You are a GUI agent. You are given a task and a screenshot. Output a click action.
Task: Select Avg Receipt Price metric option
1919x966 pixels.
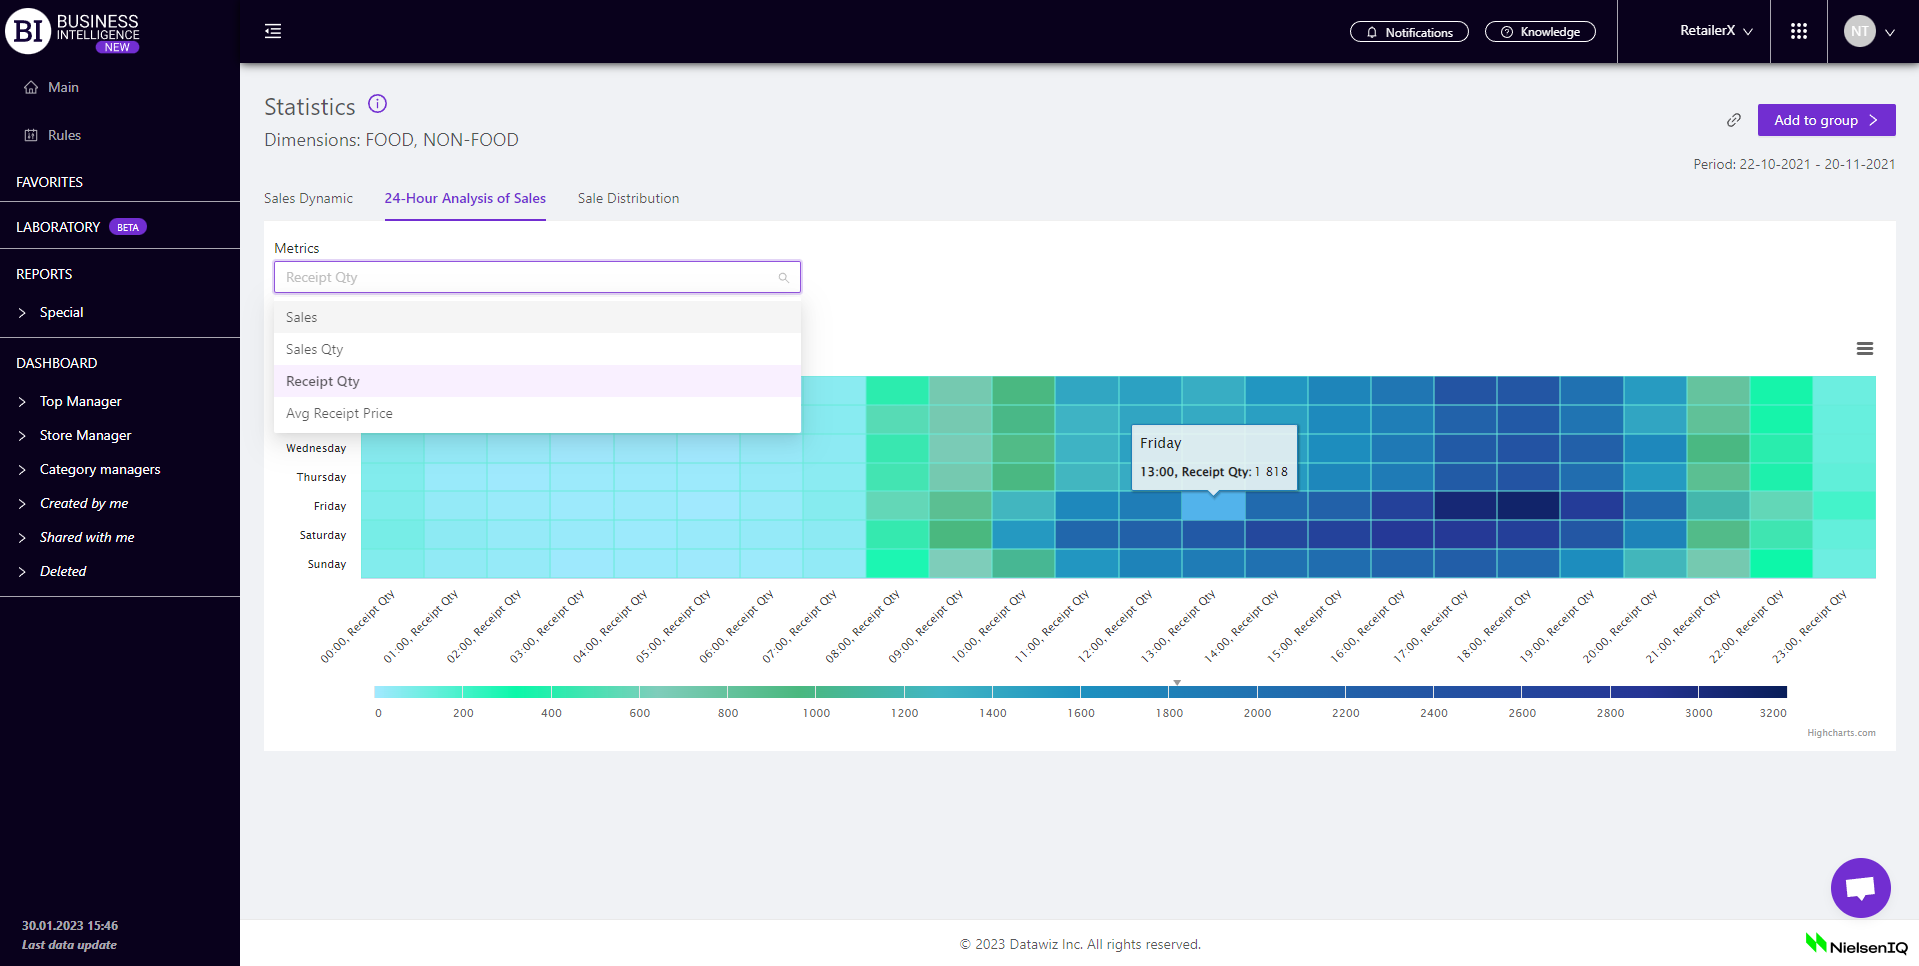339,413
